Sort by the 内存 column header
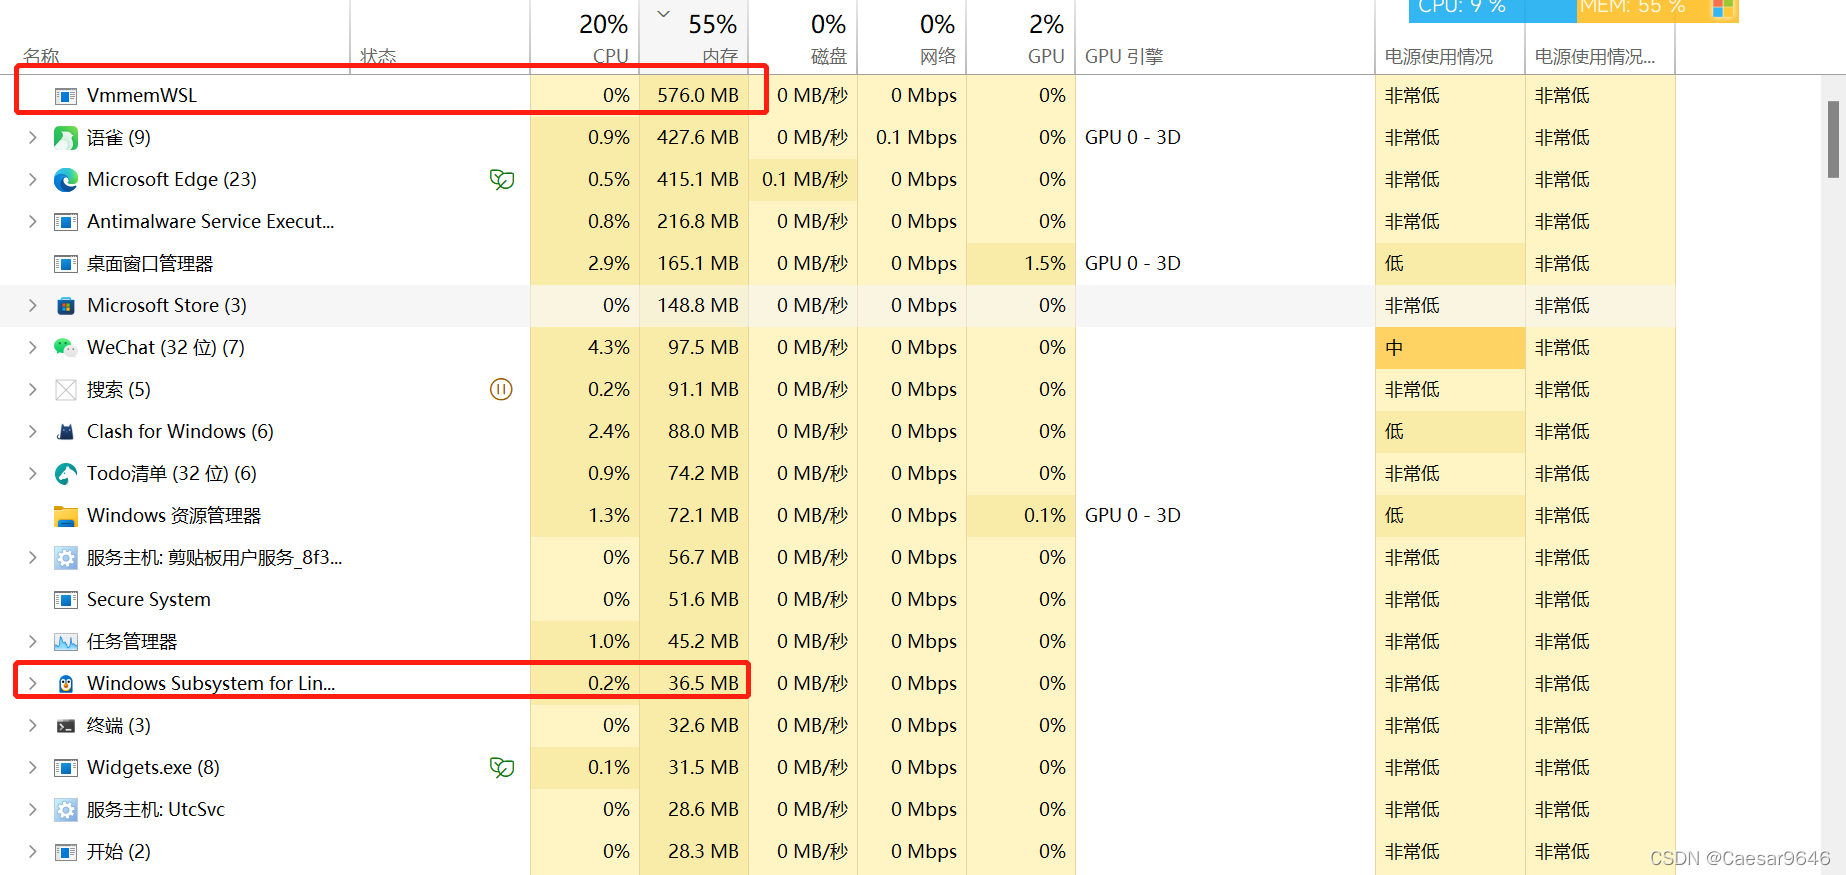Screen dimensions: 1846x875 click(693, 37)
